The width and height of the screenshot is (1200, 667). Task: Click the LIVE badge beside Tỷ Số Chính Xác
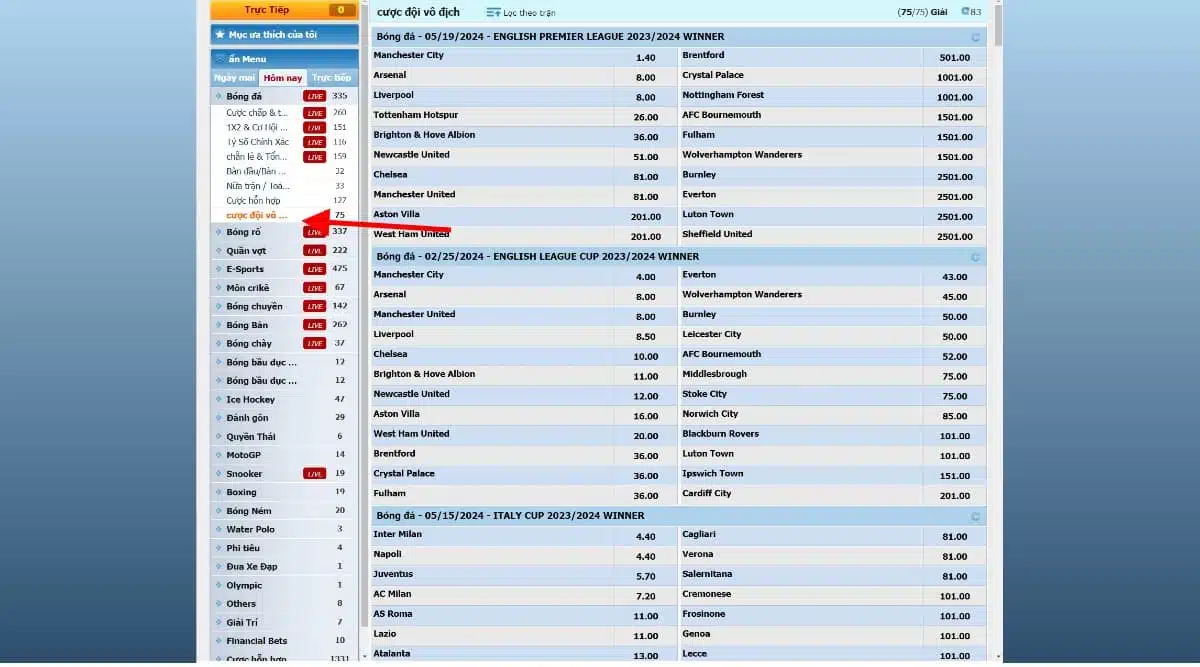[x=314, y=142]
